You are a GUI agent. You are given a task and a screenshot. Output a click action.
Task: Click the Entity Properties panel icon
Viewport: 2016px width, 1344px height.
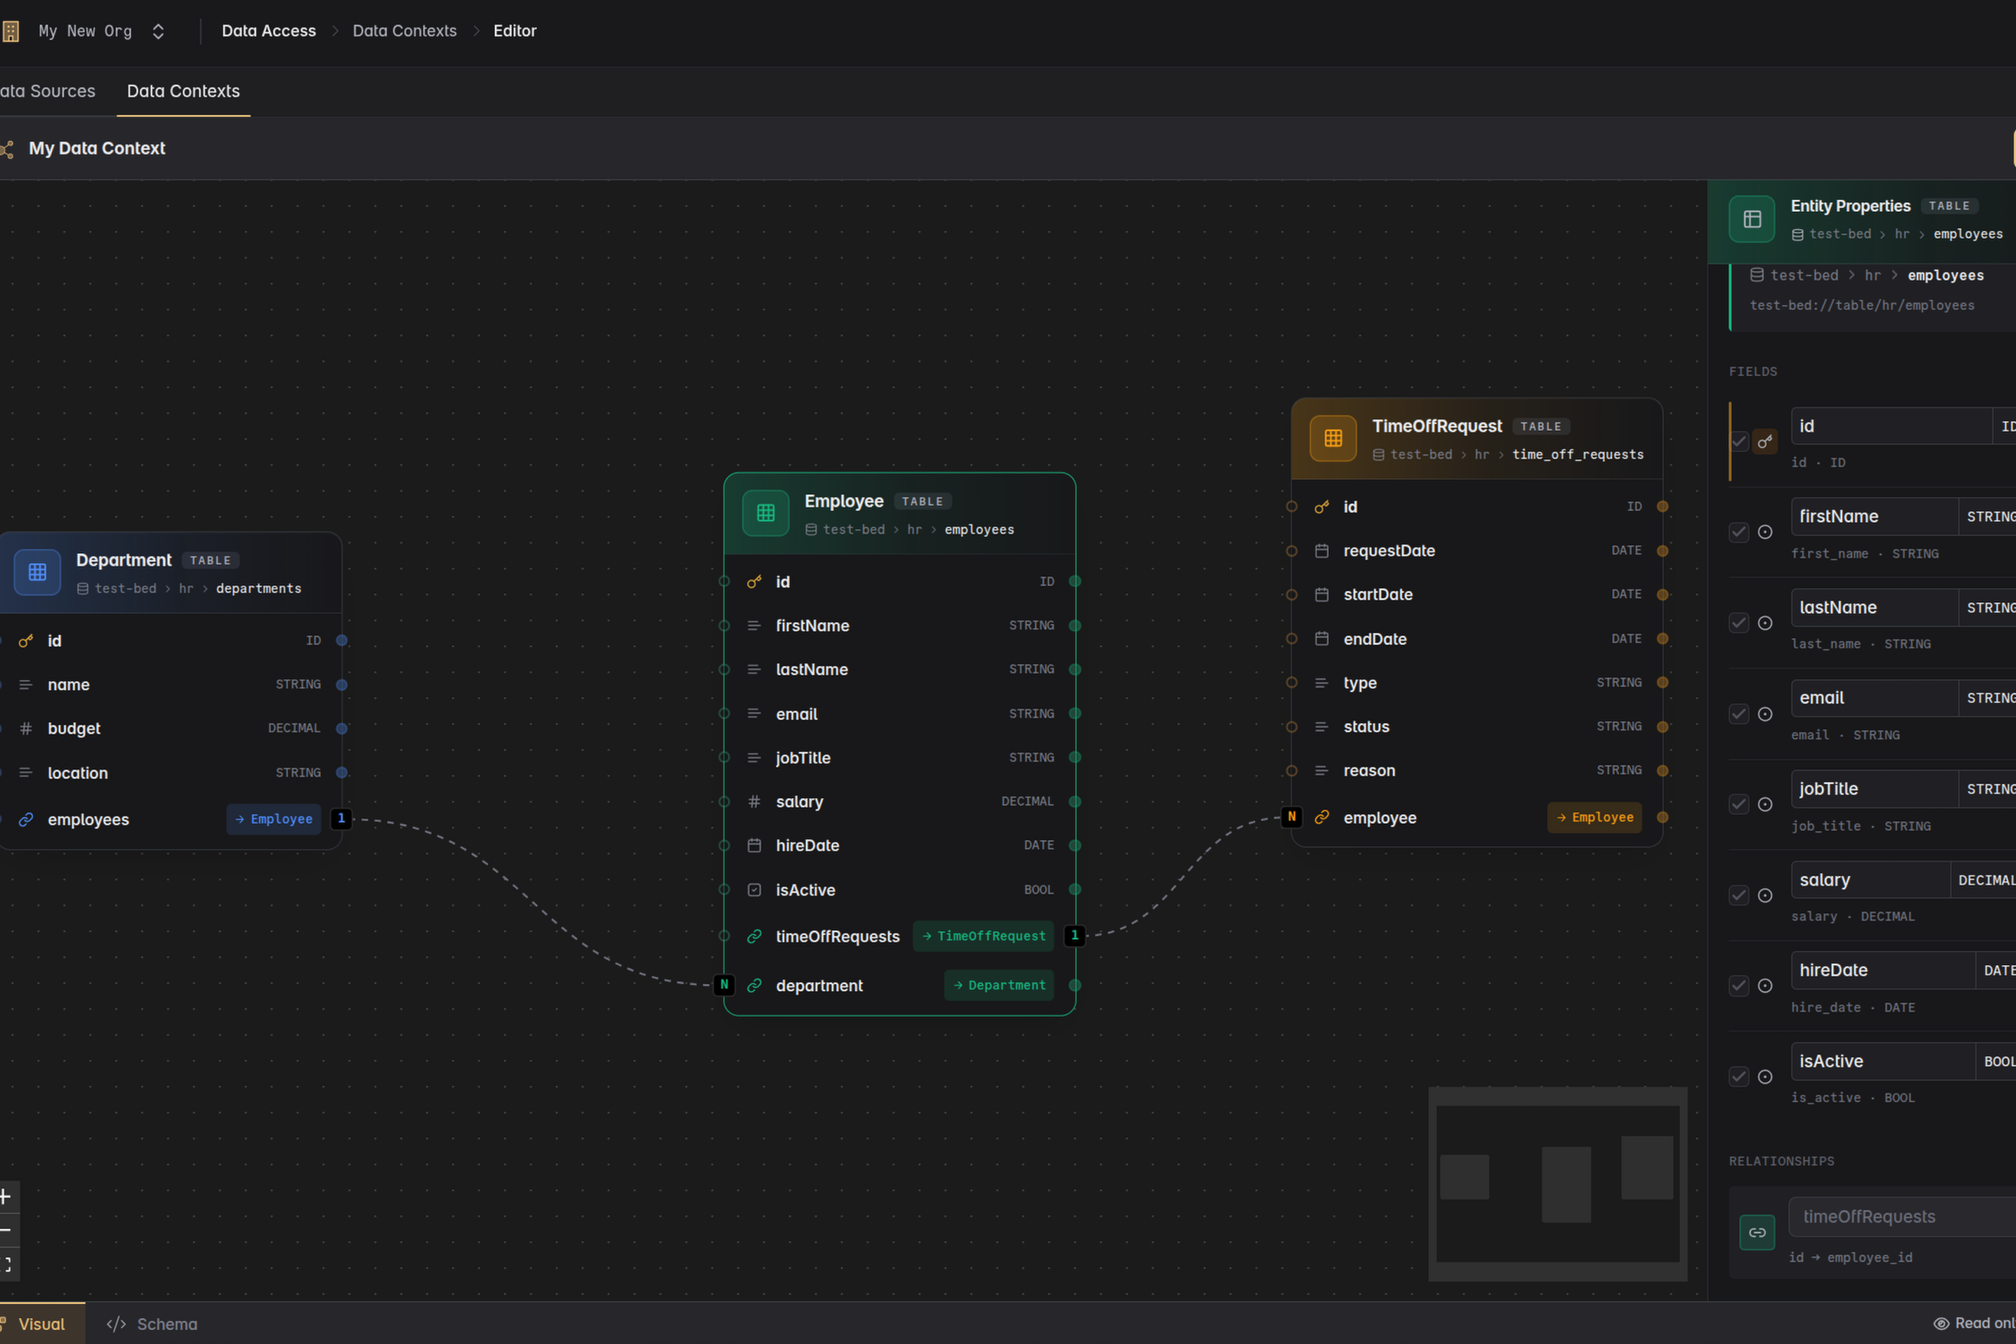pyautogui.click(x=1752, y=219)
